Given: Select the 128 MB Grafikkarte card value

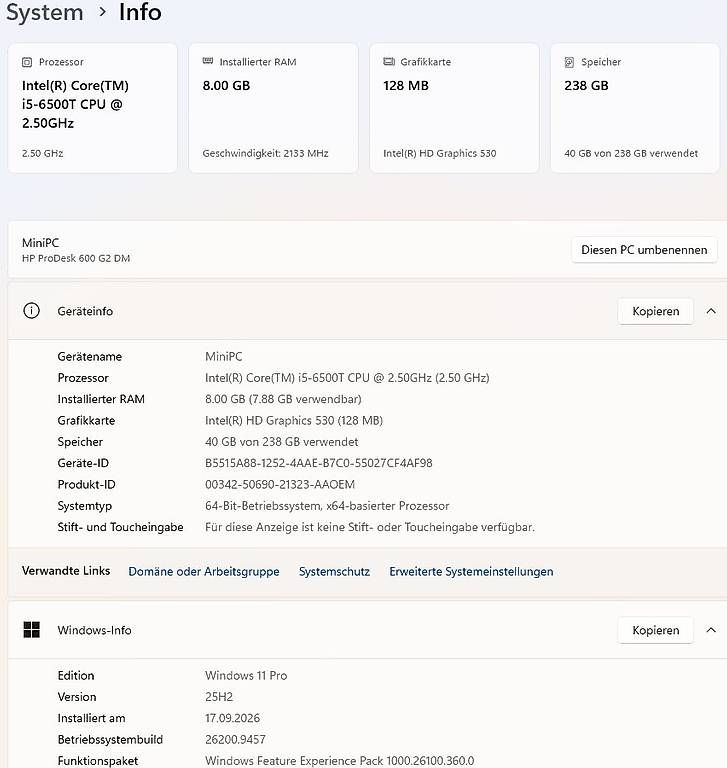Looking at the screenshot, I should (406, 86).
